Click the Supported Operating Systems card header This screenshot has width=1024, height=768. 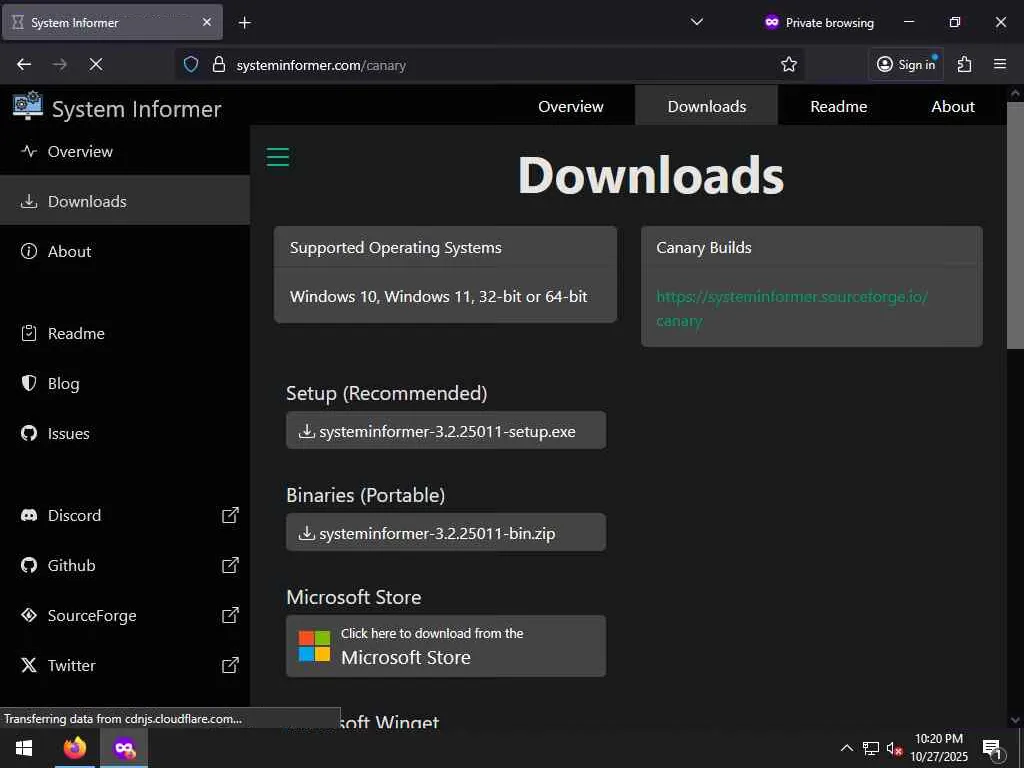(x=445, y=248)
